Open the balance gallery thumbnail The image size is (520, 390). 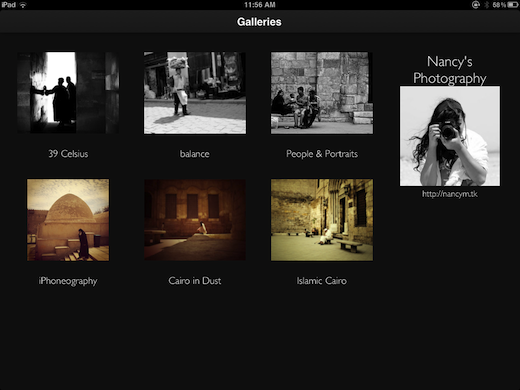(195, 93)
